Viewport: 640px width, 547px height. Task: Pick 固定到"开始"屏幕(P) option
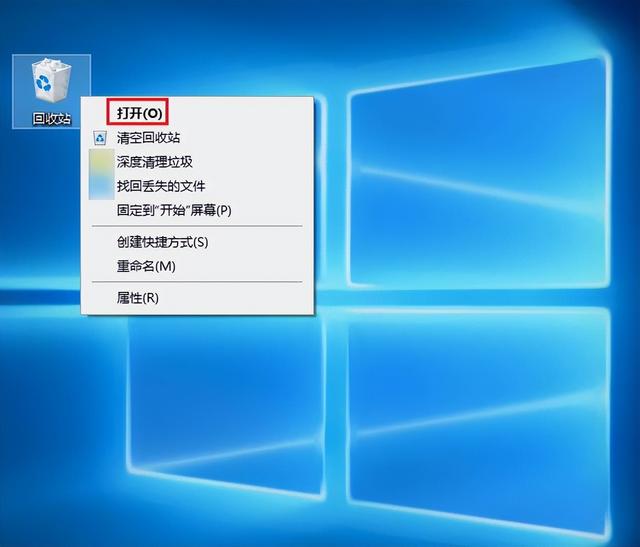(198, 210)
